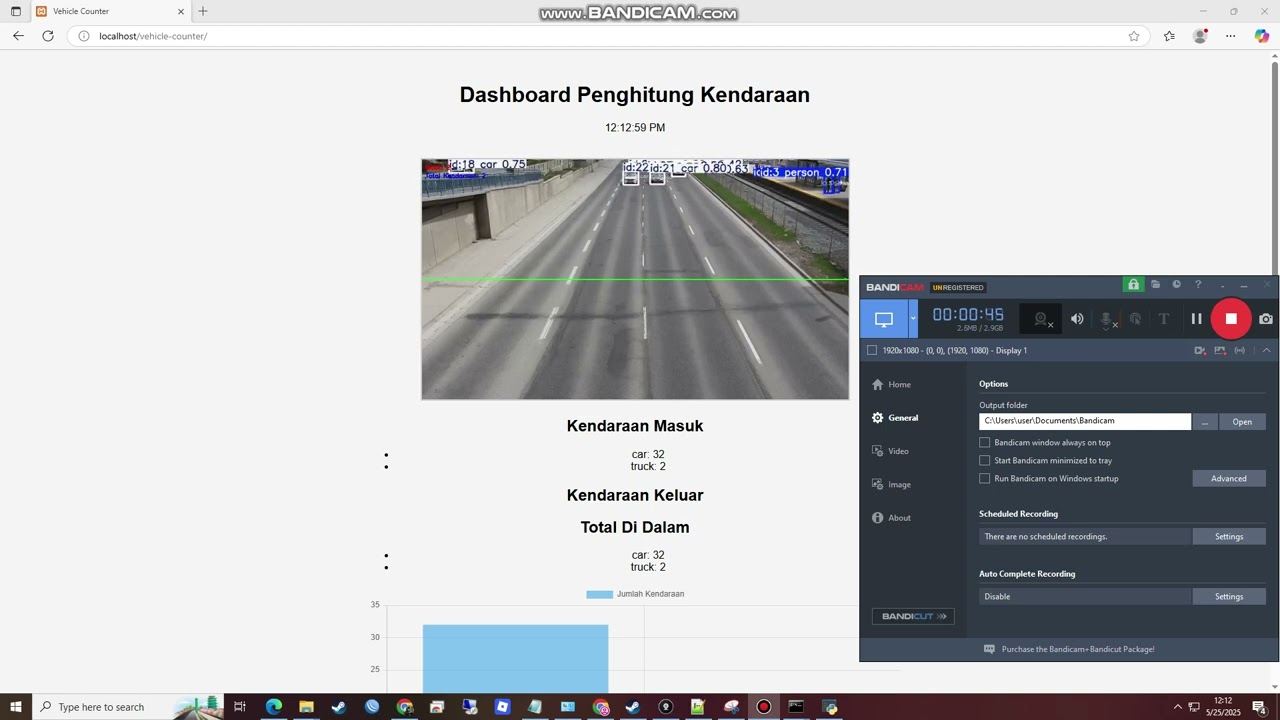Click the tab actions icon at top left

(15, 11)
